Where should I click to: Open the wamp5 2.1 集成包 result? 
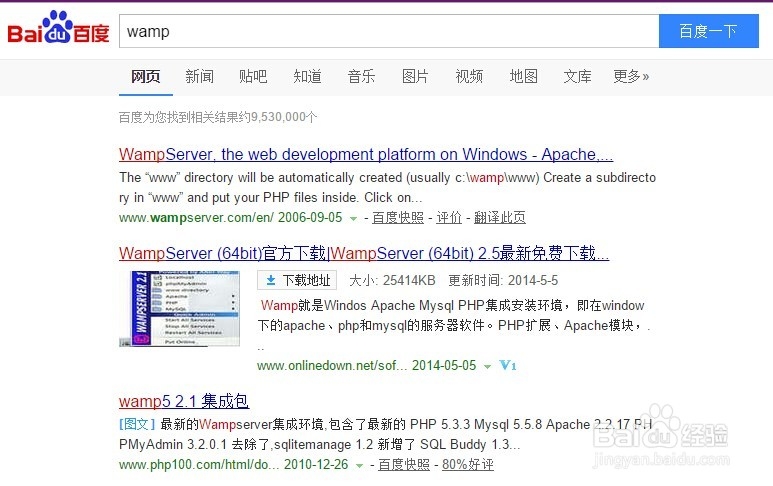[x=184, y=401]
